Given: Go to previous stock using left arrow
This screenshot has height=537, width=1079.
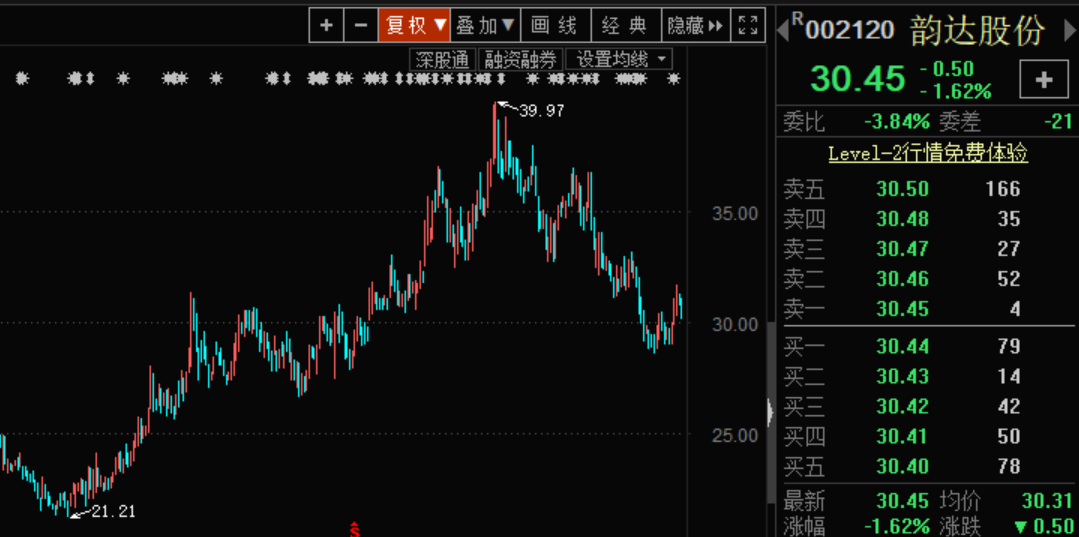Looking at the screenshot, I should point(782,30).
